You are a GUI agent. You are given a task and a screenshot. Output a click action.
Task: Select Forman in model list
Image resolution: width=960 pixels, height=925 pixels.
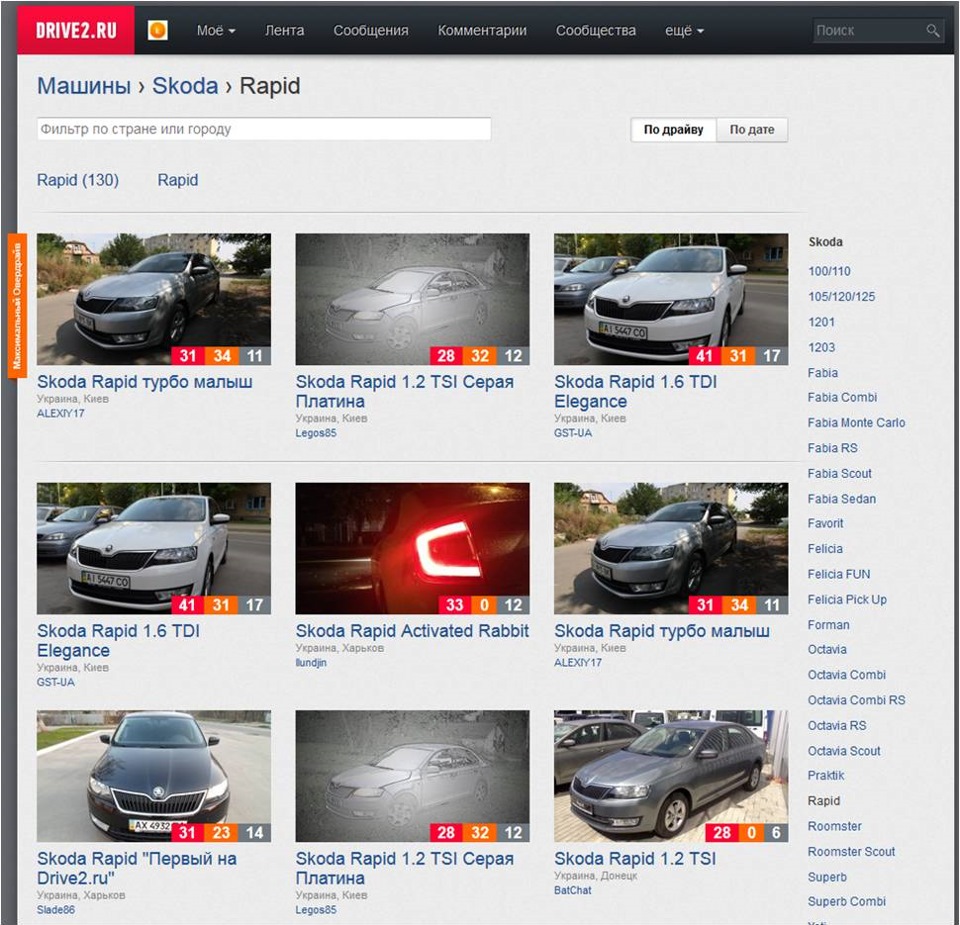828,625
